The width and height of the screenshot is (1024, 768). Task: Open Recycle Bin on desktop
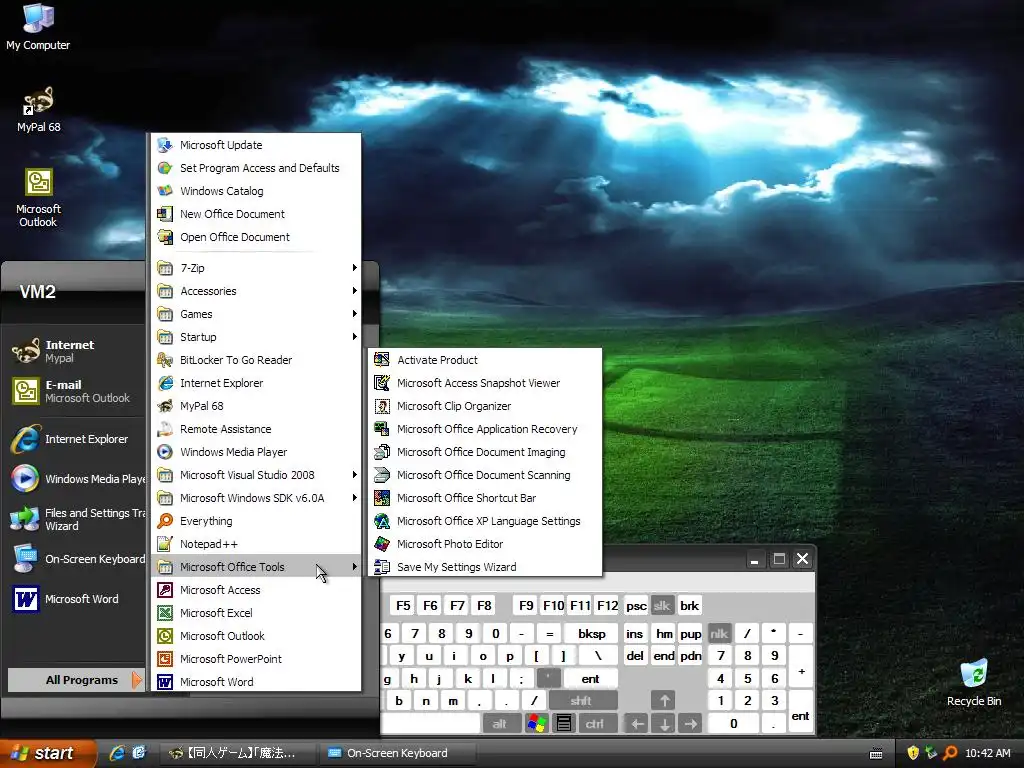click(974, 682)
